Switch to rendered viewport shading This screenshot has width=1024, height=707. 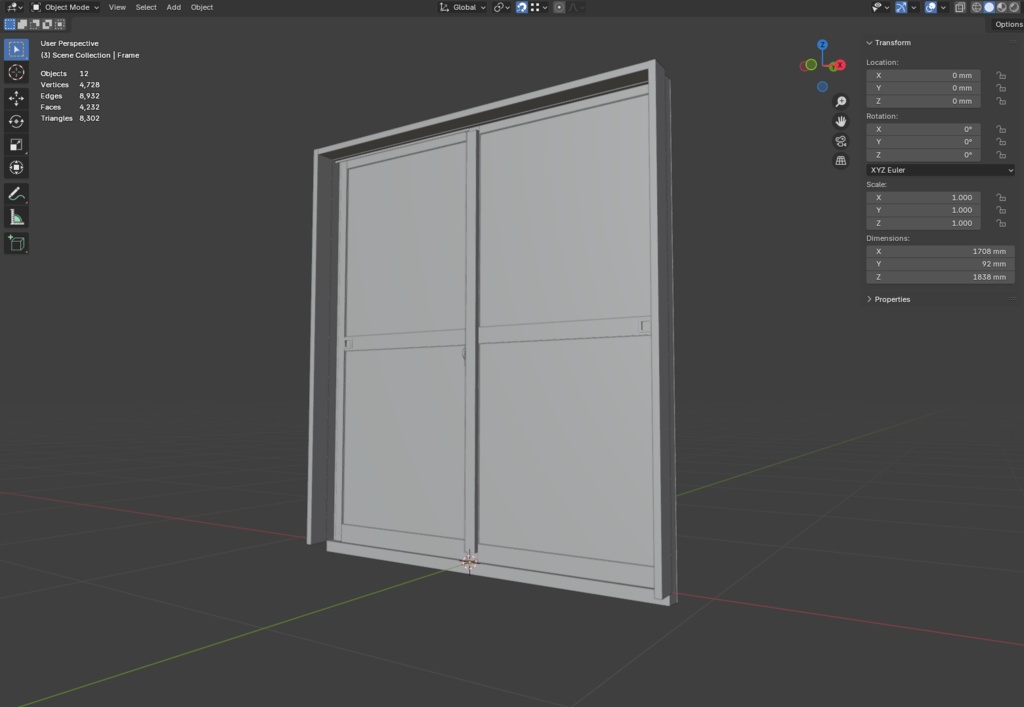pos(1014,7)
